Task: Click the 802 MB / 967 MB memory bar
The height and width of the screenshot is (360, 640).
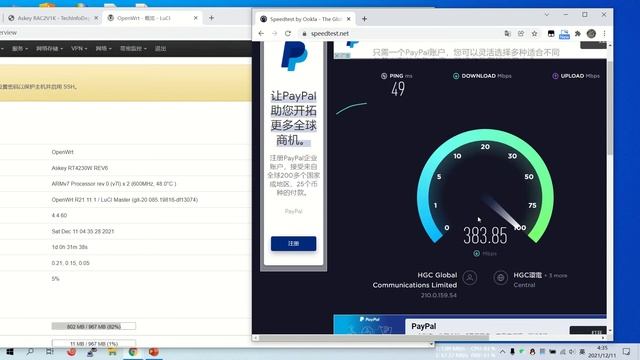Action: (93, 327)
